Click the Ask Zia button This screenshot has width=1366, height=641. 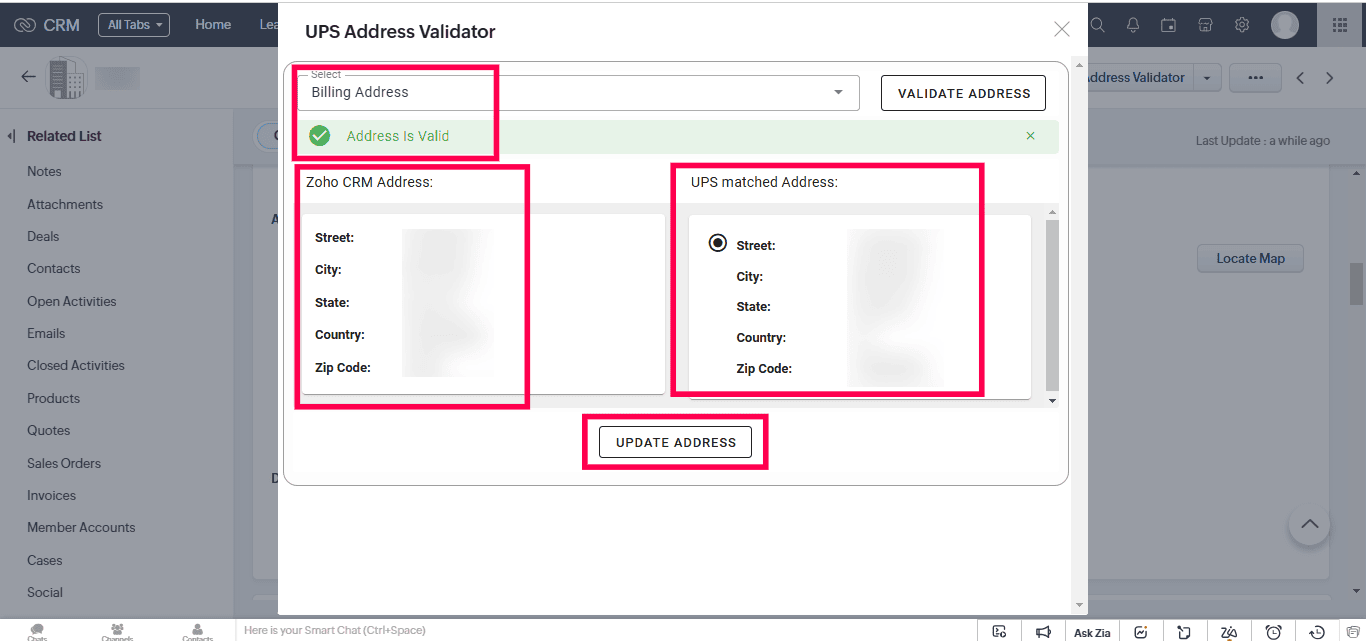[x=1092, y=632]
